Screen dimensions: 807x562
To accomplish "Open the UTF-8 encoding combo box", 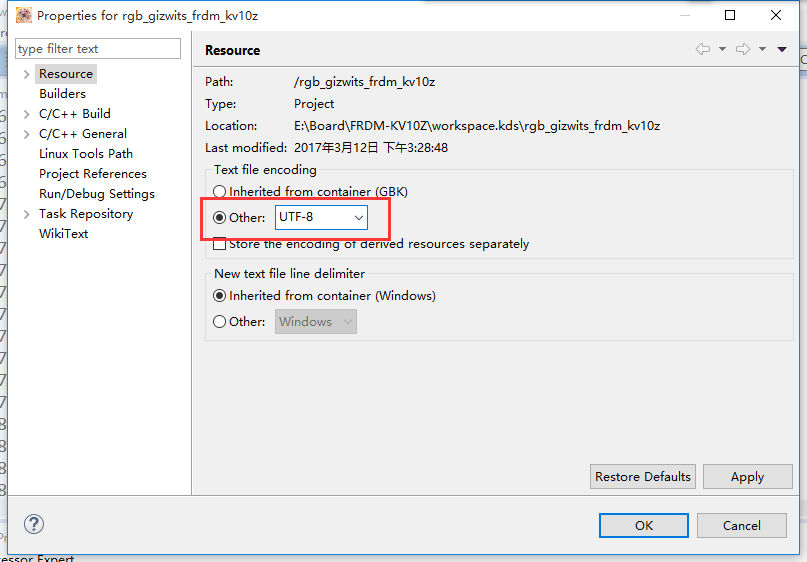I will (321, 217).
